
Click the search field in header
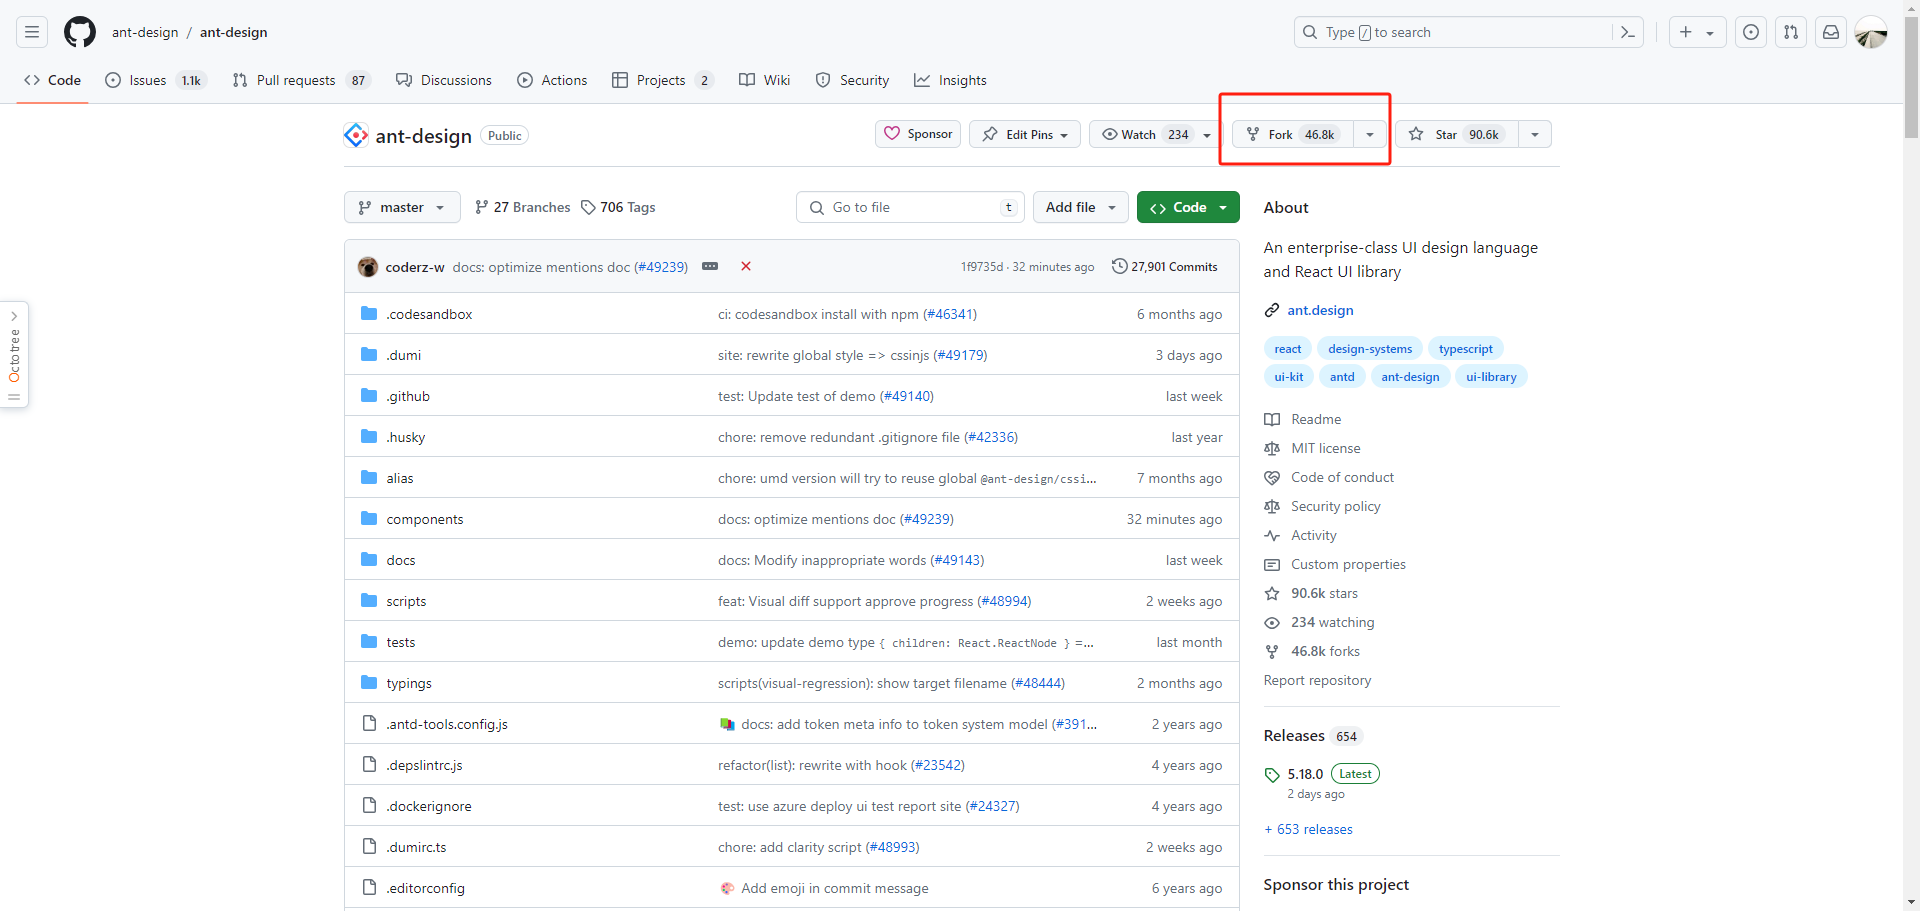tap(1455, 32)
